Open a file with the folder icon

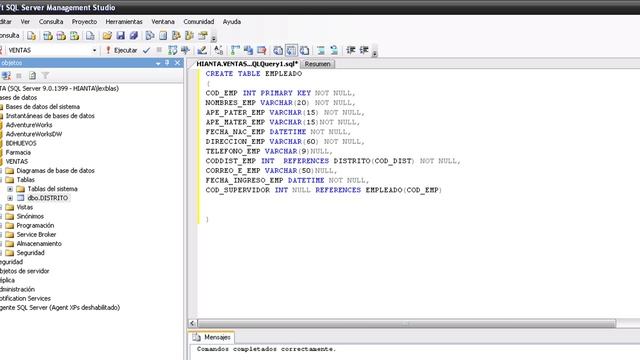pos(107,36)
